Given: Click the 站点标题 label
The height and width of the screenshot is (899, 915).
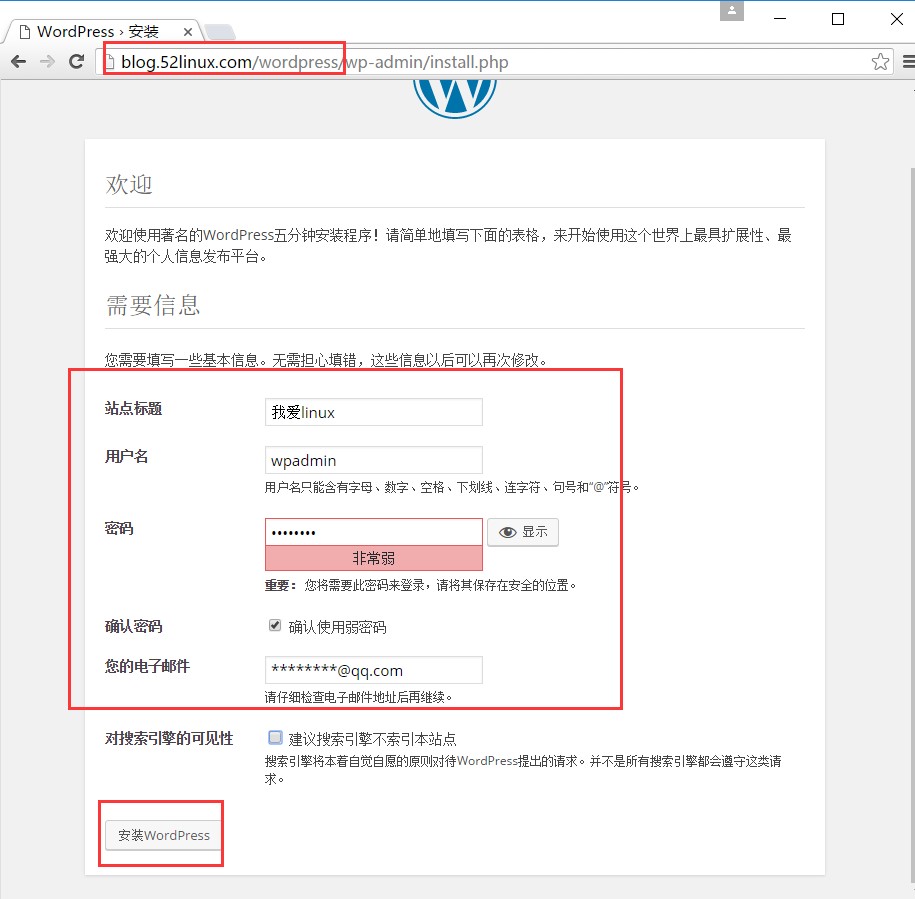Looking at the screenshot, I should (x=133, y=408).
